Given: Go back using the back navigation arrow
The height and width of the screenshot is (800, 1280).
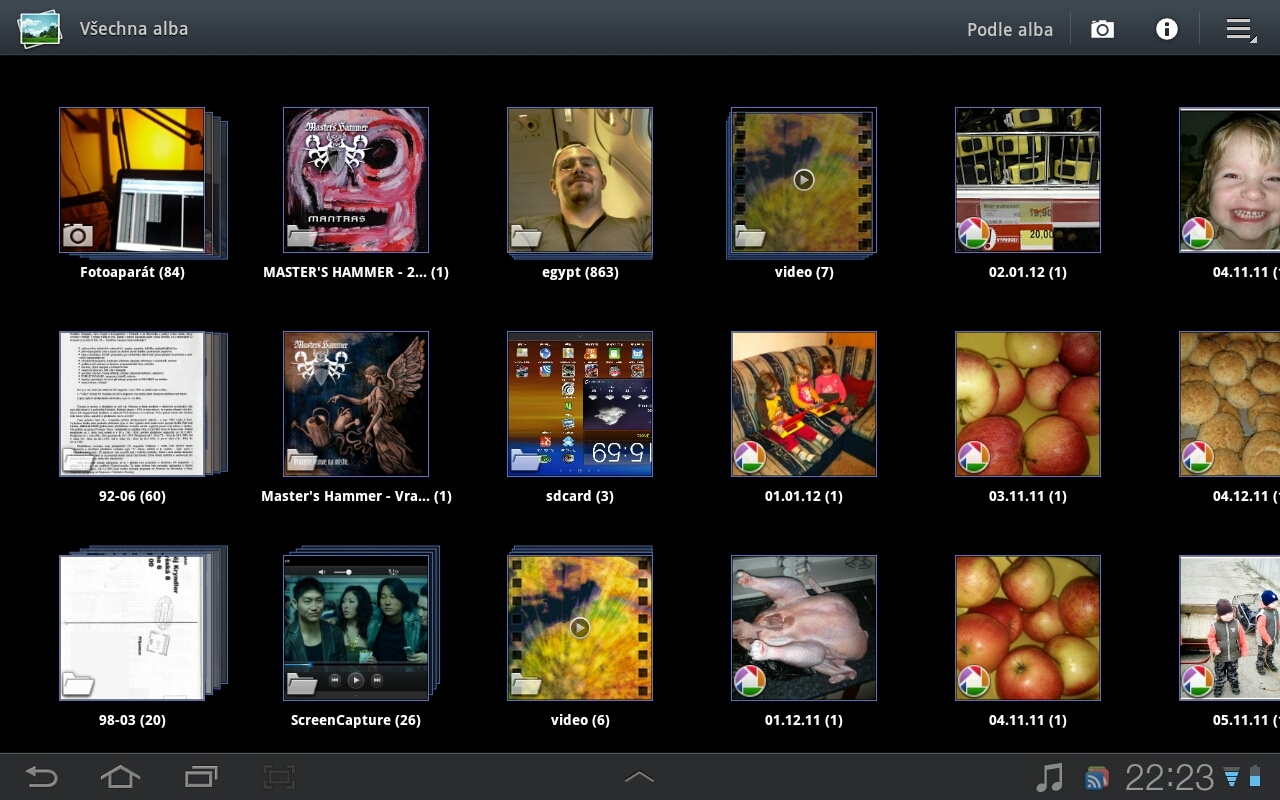Looking at the screenshot, I should [x=42, y=776].
